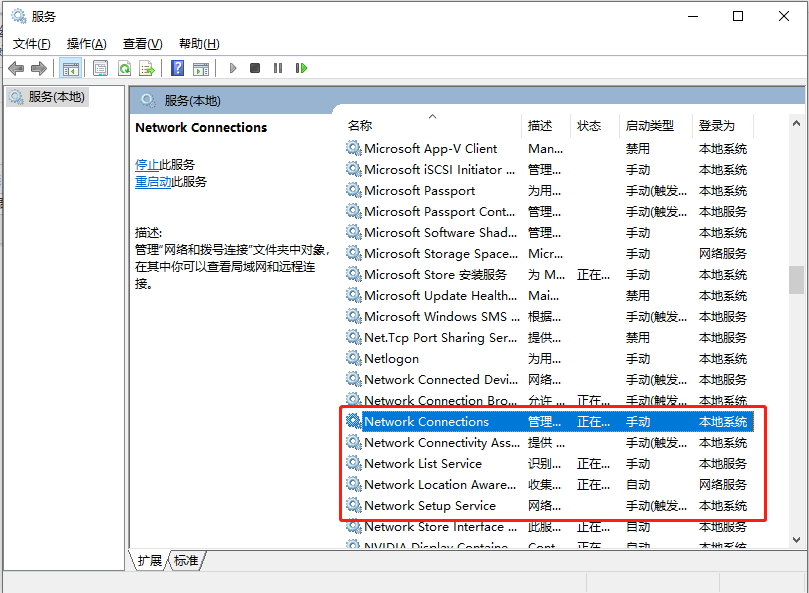
Task: Select Microsoft Windows SMS service row
Action: point(549,316)
